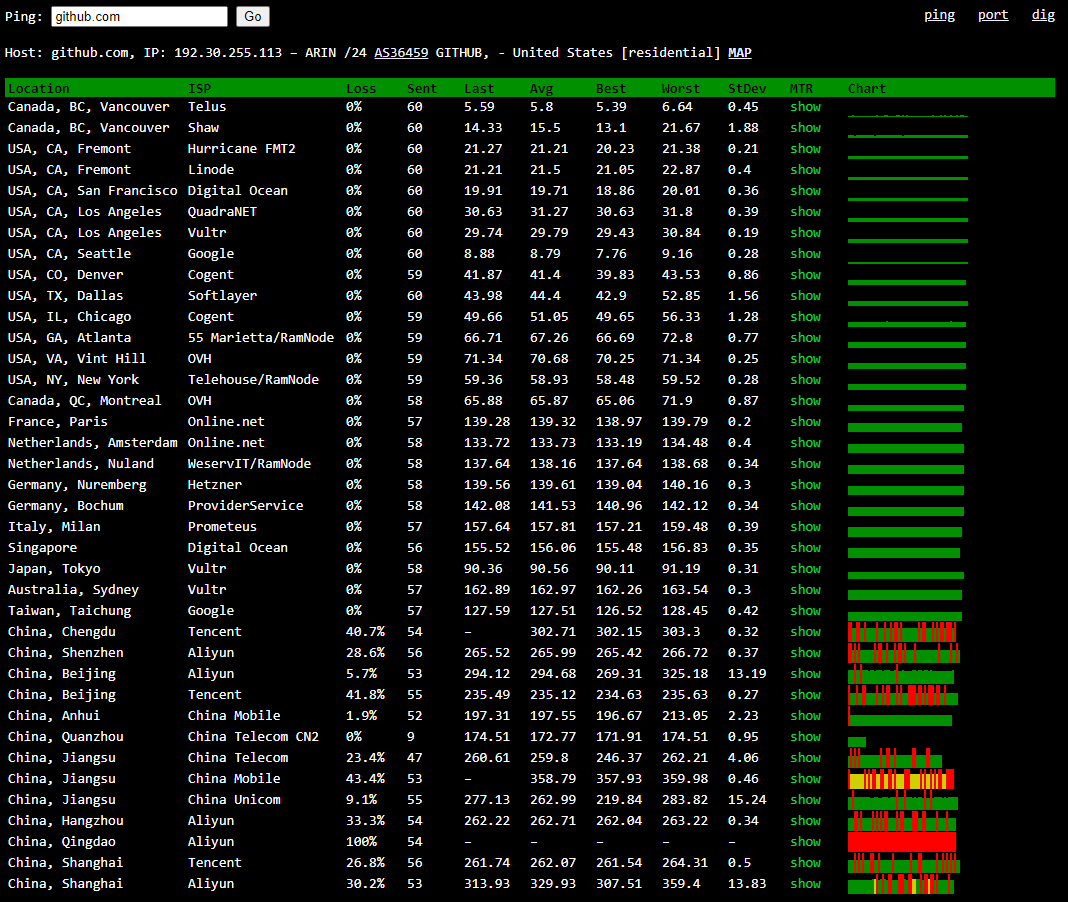
Task: Show MTR for the Chengdu Tencent row
Action: (x=805, y=632)
